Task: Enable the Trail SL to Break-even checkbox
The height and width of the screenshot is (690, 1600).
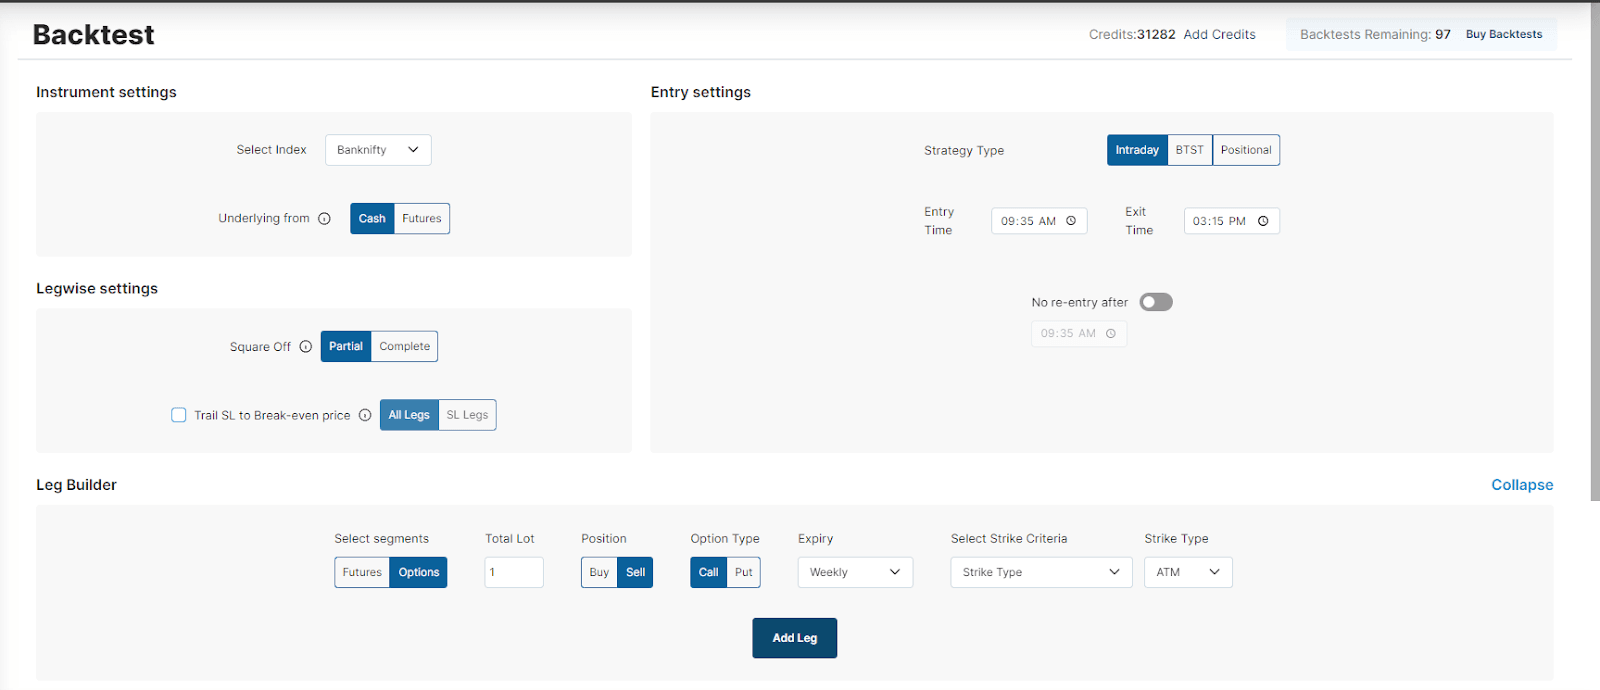Action: (x=179, y=415)
